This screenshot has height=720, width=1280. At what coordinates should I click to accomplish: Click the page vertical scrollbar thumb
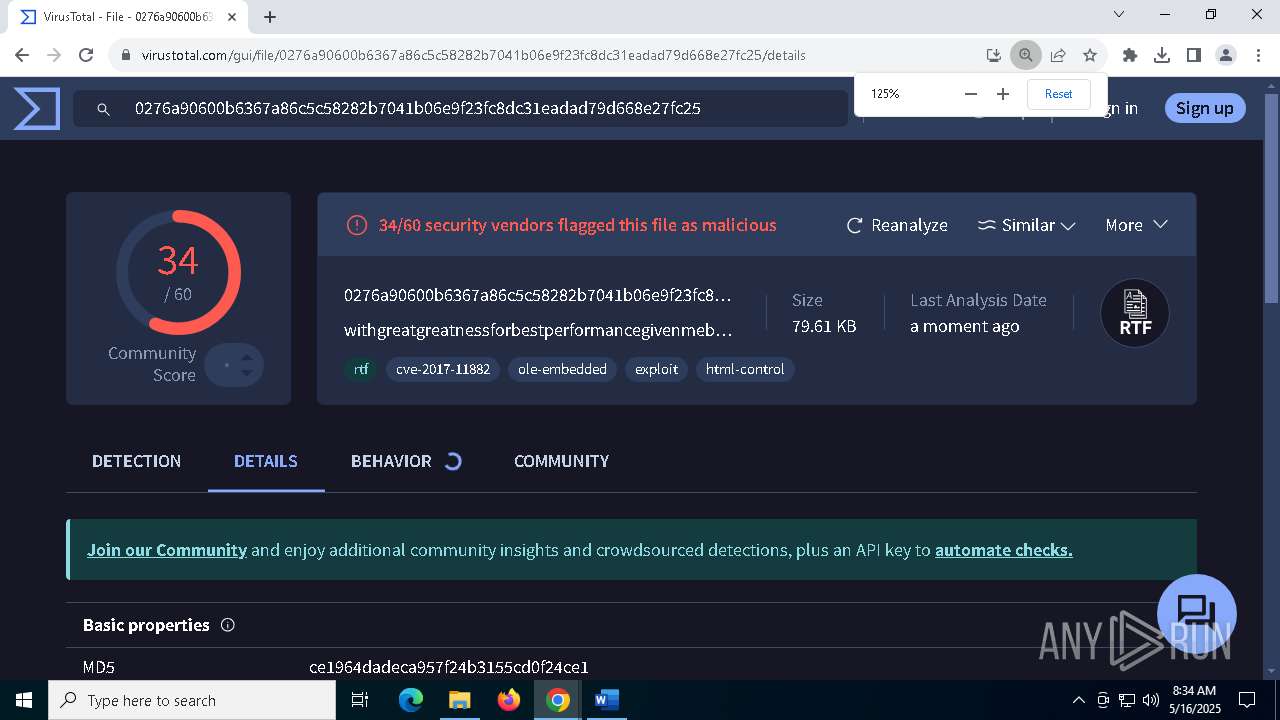pyautogui.click(x=1271, y=198)
